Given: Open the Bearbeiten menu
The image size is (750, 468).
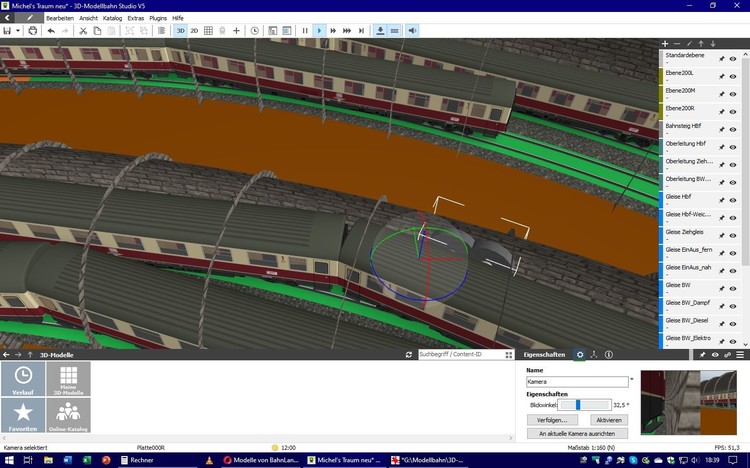Looking at the screenshot, I should click(60, 18).
